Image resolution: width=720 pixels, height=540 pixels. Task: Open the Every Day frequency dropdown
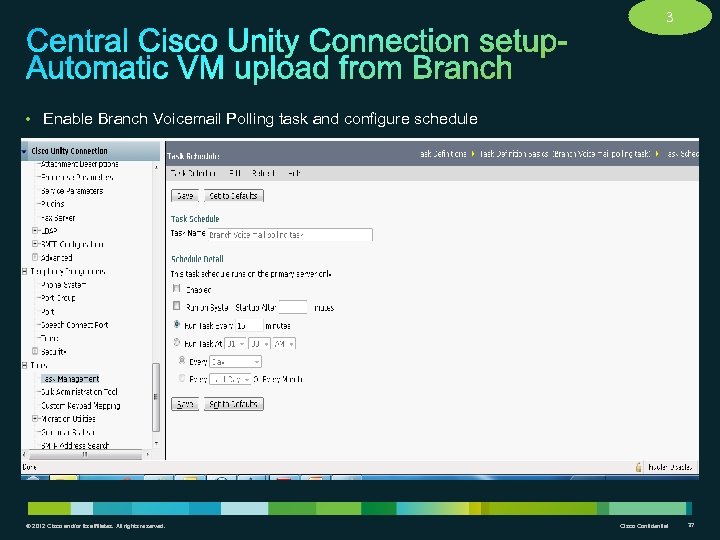[x=235, y=362]
